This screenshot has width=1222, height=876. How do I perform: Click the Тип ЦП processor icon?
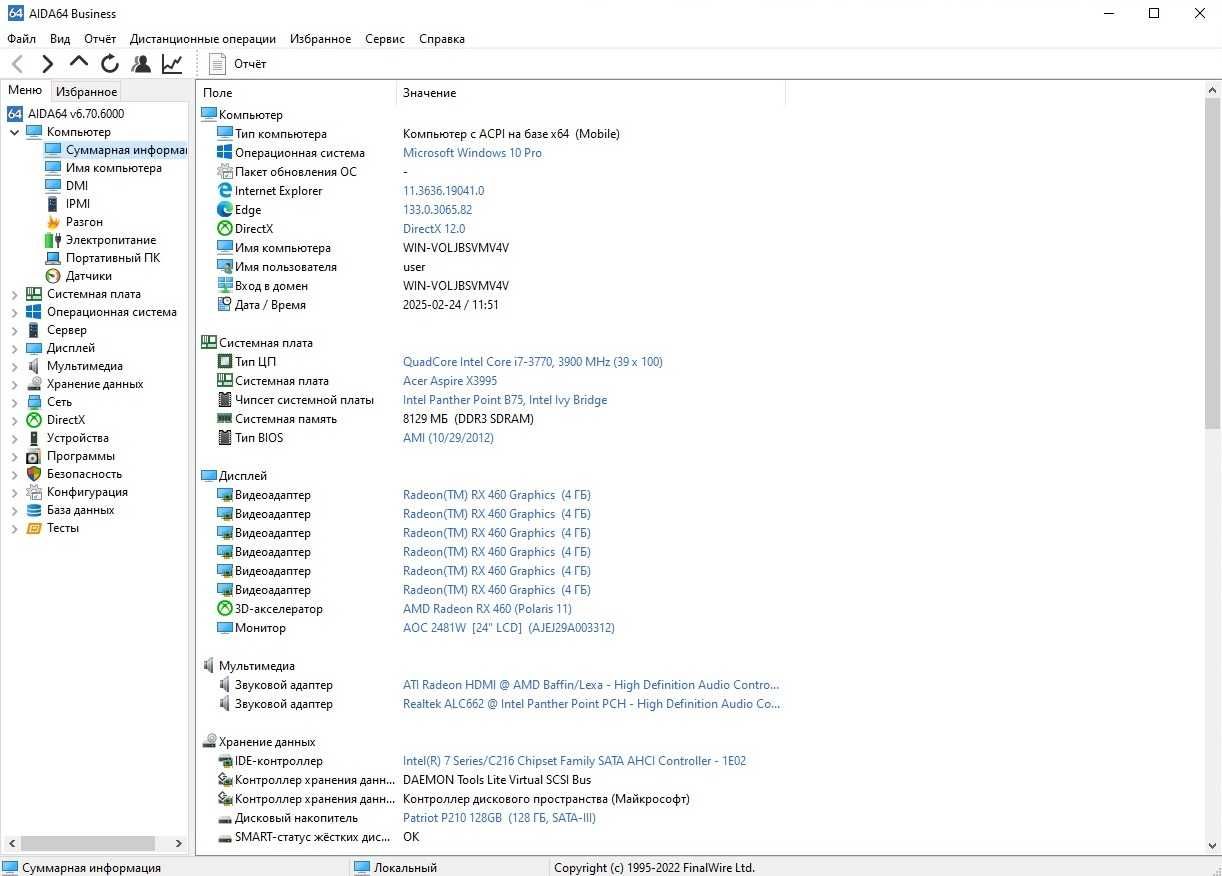click(225, 362)
